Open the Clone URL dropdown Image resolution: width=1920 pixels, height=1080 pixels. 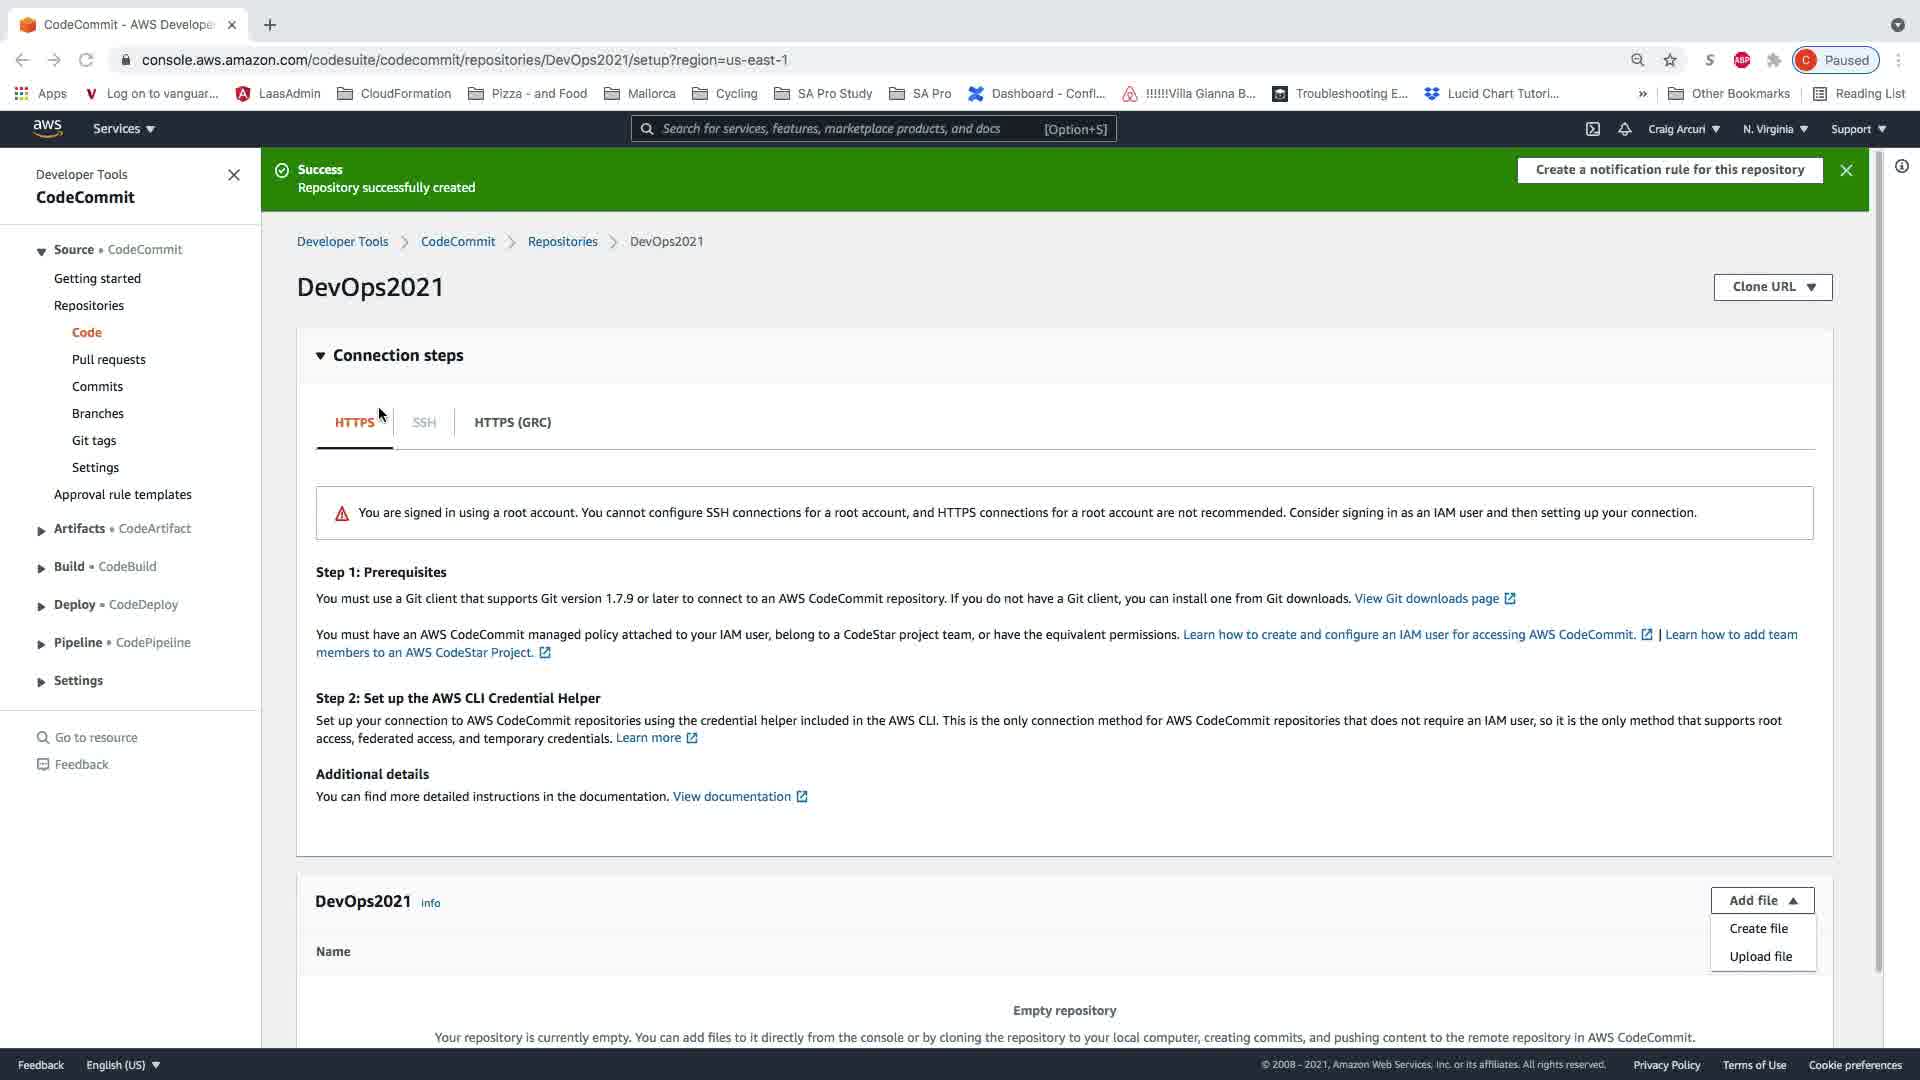point(1772,287)
